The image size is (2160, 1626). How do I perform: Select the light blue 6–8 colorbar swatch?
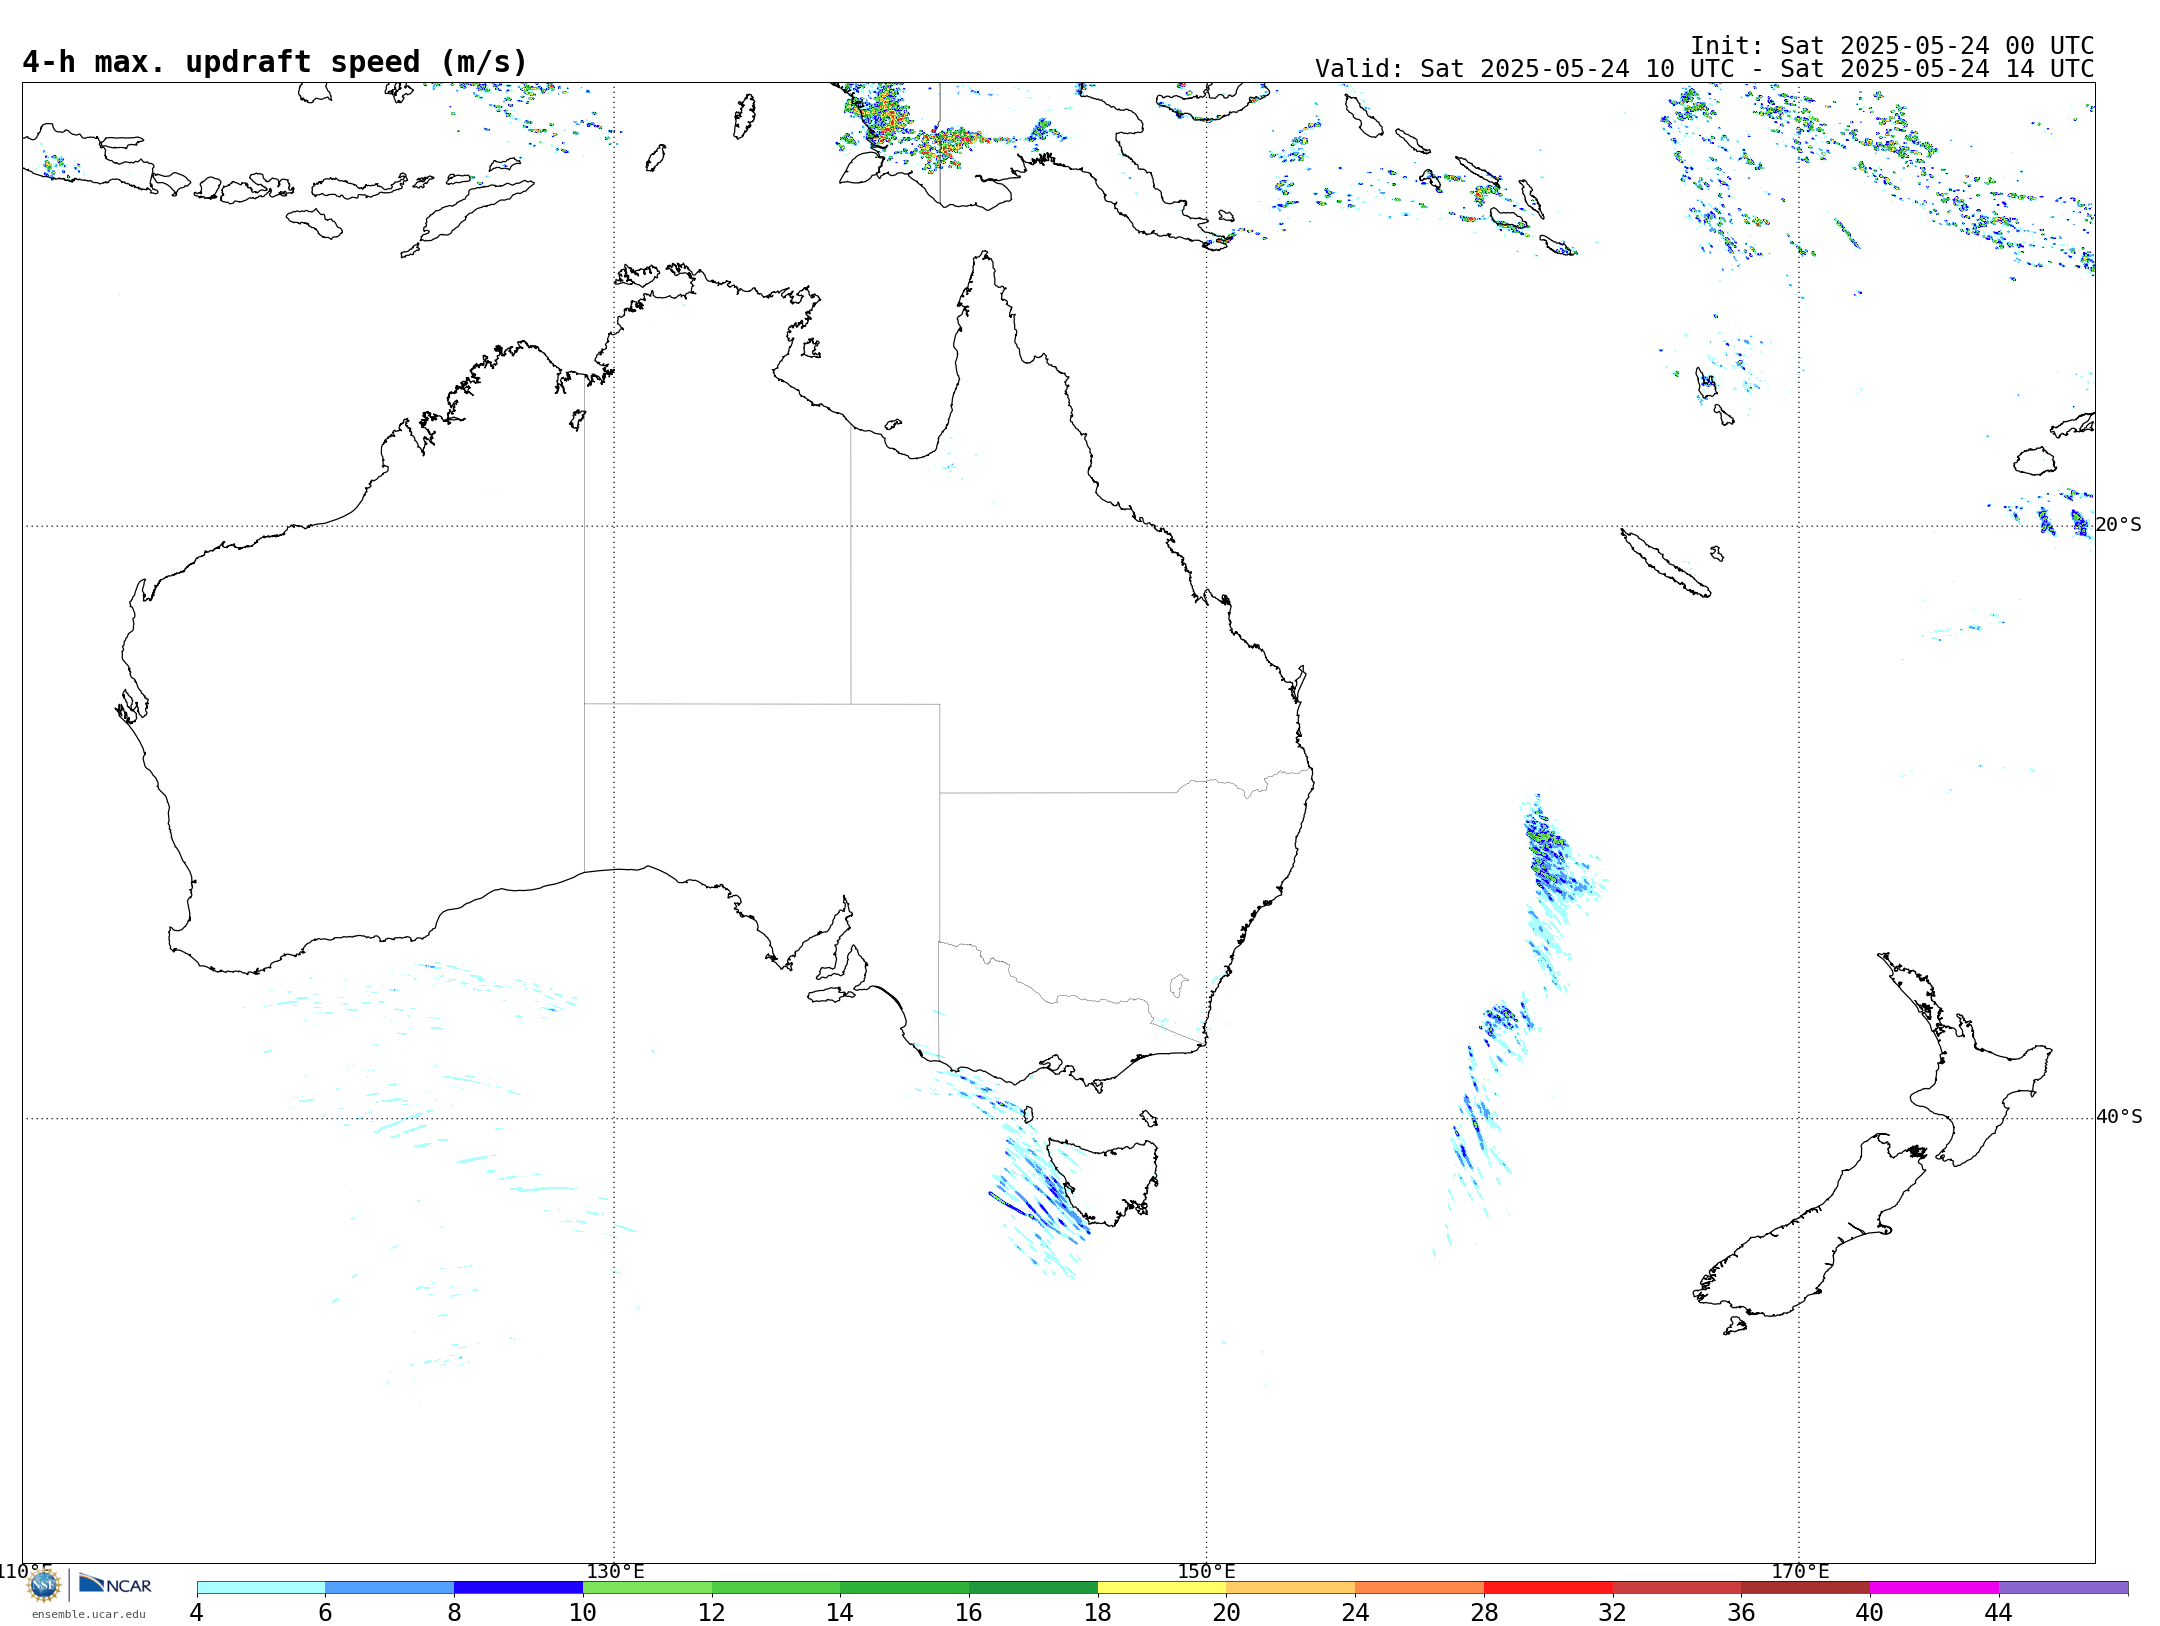(390, 1588)
